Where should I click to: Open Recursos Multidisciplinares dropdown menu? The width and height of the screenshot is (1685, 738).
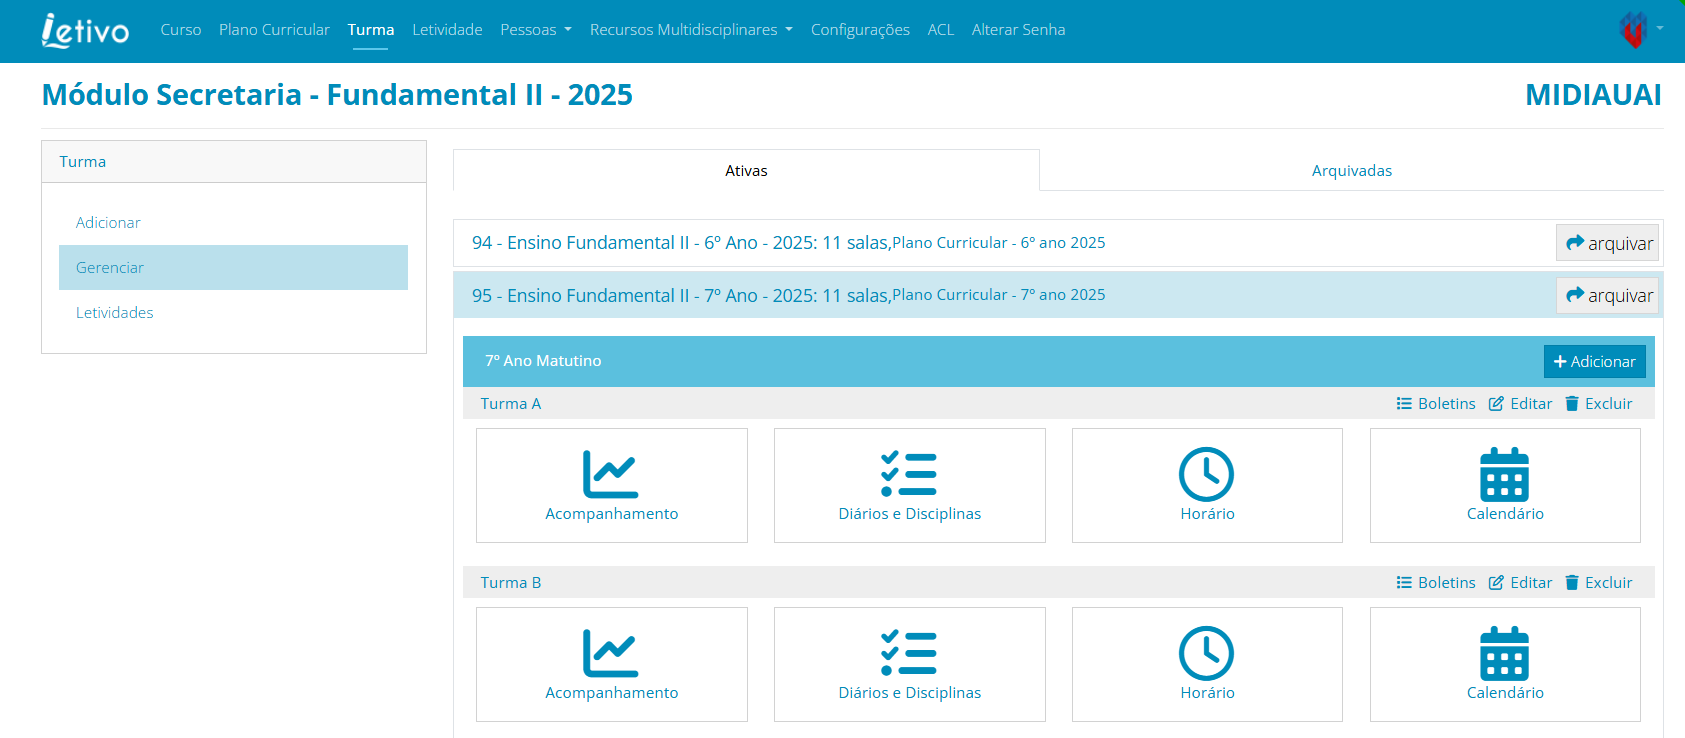691,30
